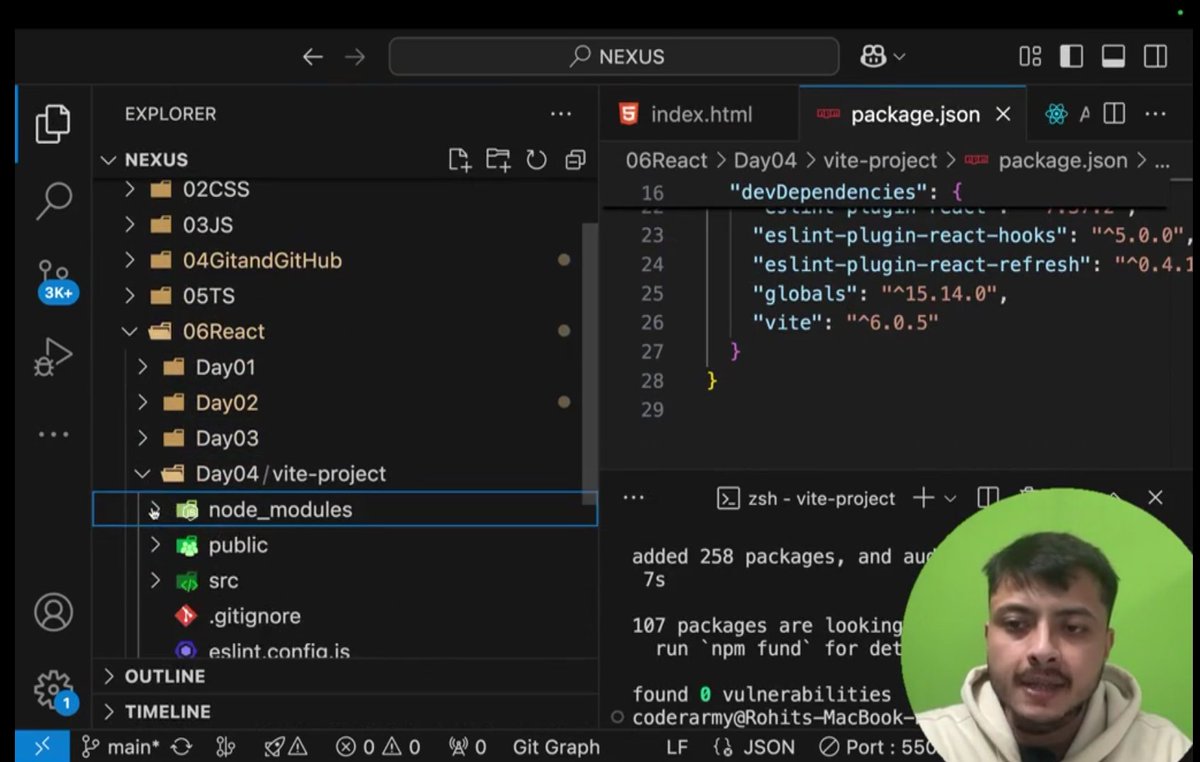Select the package.json editor tab

tap(913, 114)
